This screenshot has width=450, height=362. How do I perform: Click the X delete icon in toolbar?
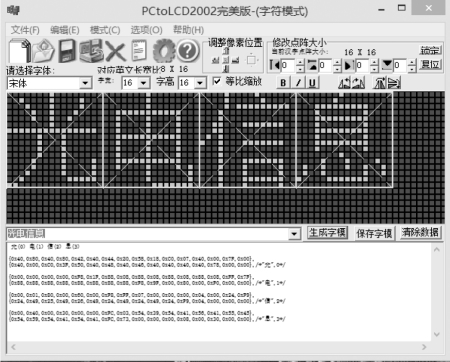point(115,51)
